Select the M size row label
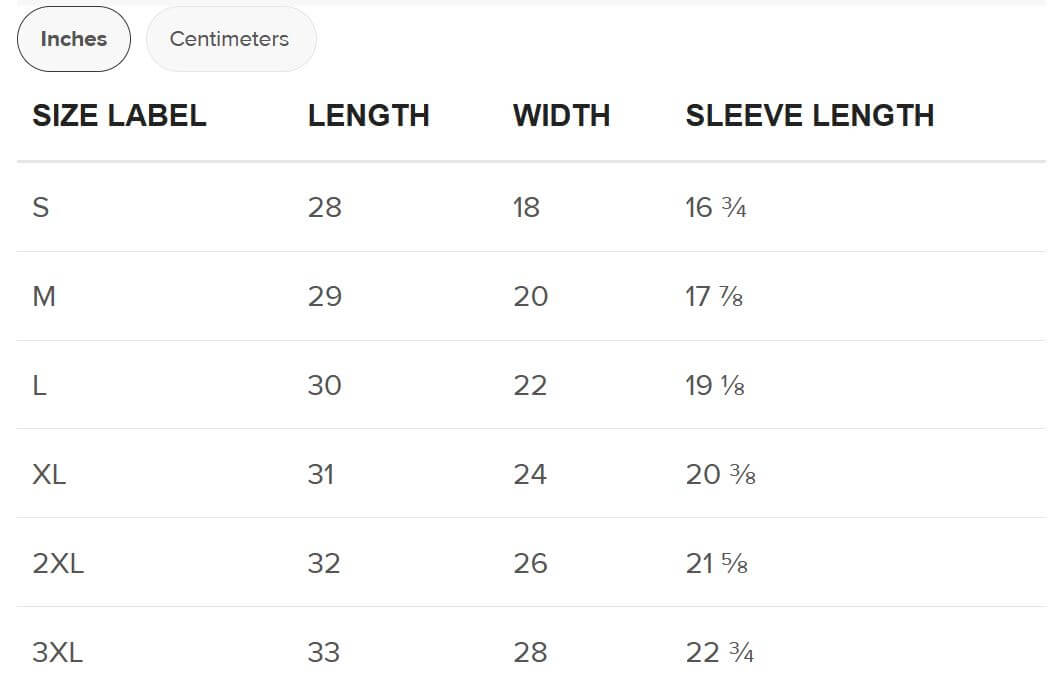The height and width of the screenshot is (686, 1063). pyautogui.click(x=44, y=296)
